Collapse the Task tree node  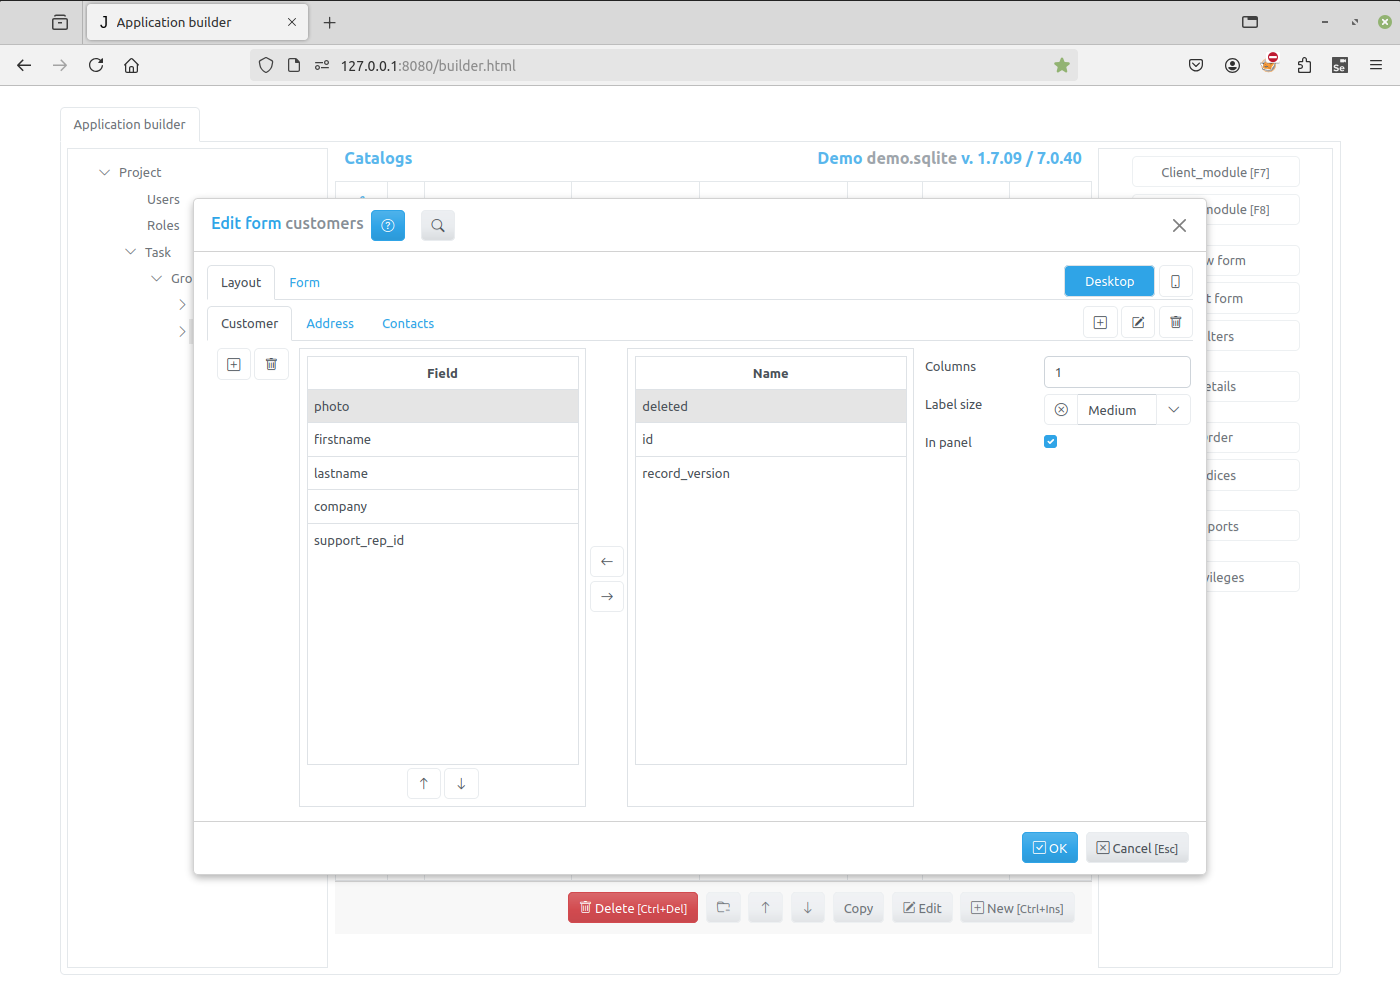coord(130,252)
